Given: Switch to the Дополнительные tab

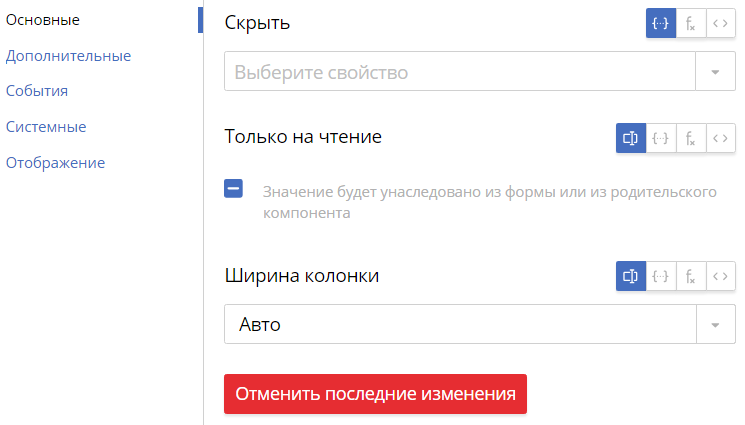Looking at the screenshot, I should [x=68, y=56].
